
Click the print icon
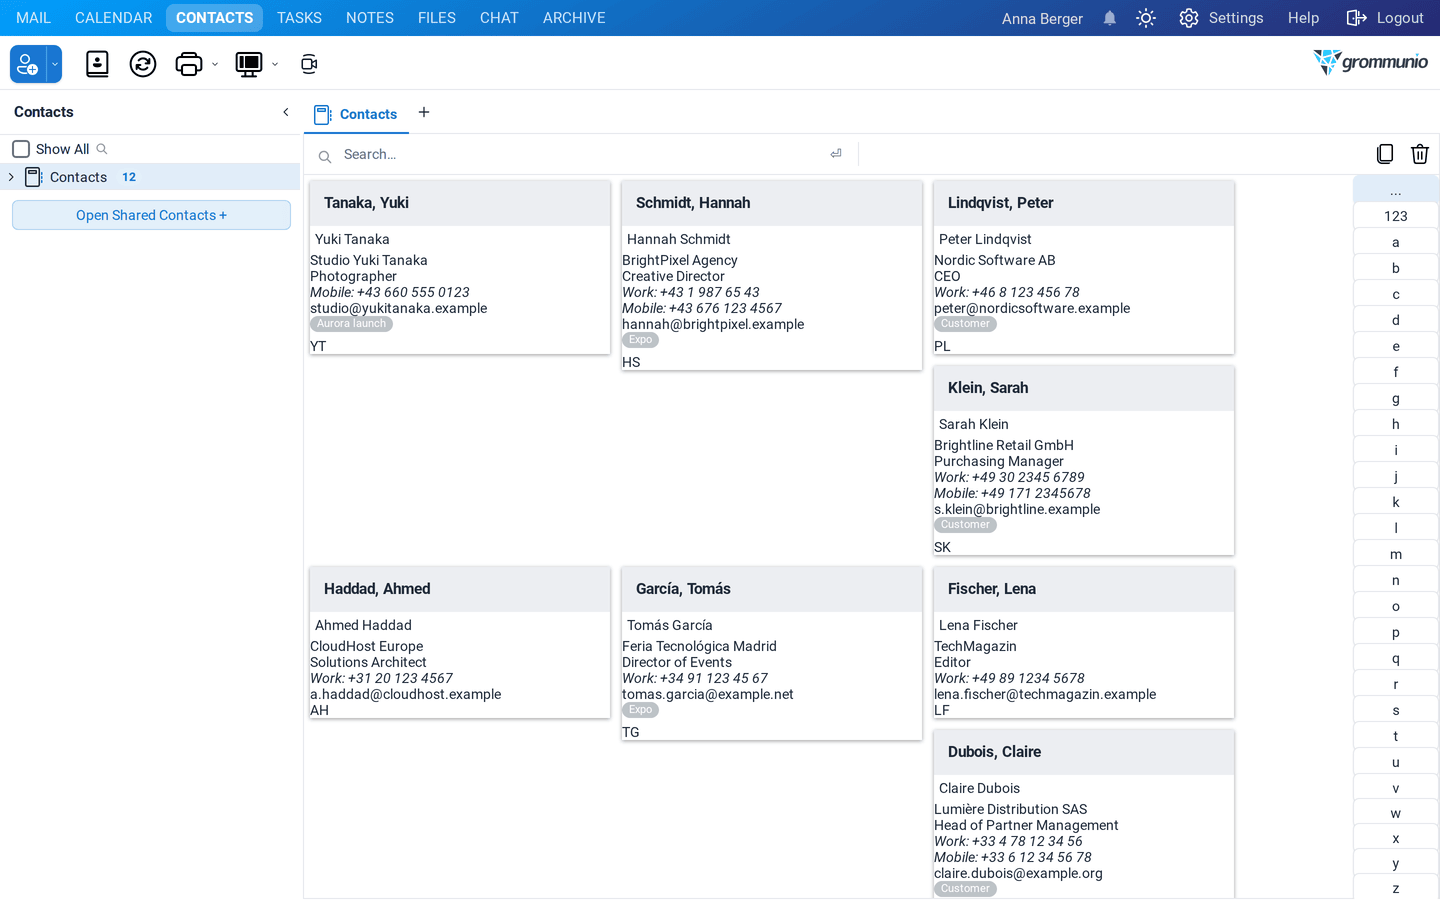189,64
